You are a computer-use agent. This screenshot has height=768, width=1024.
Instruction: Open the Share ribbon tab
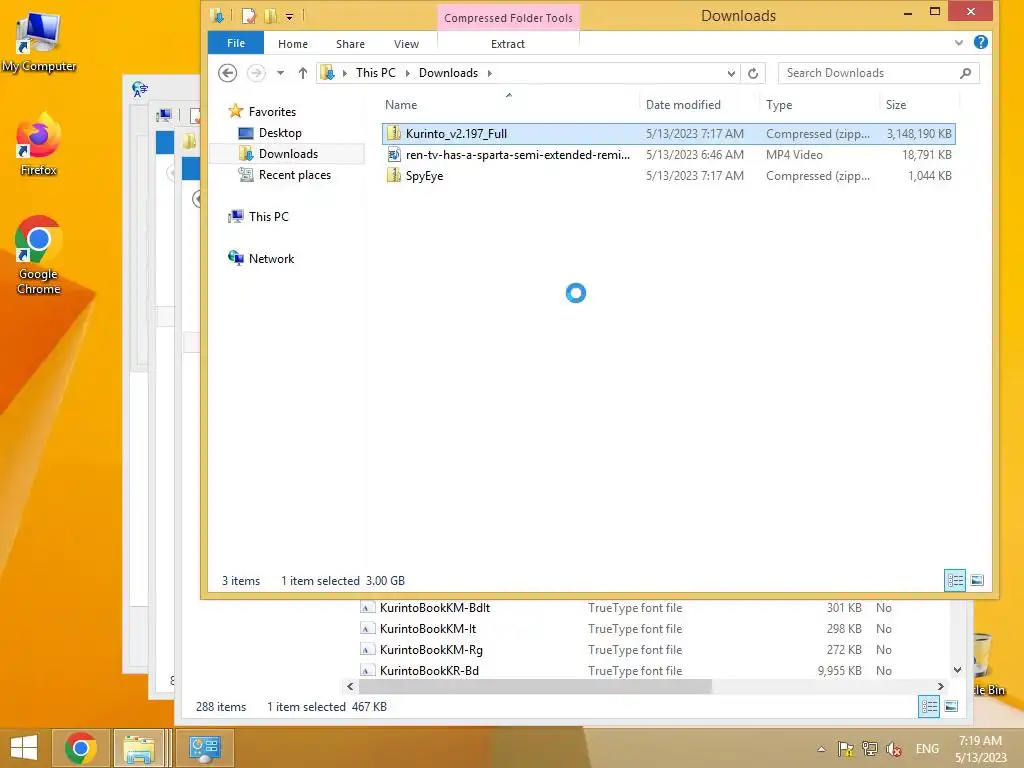pos(350,44)
